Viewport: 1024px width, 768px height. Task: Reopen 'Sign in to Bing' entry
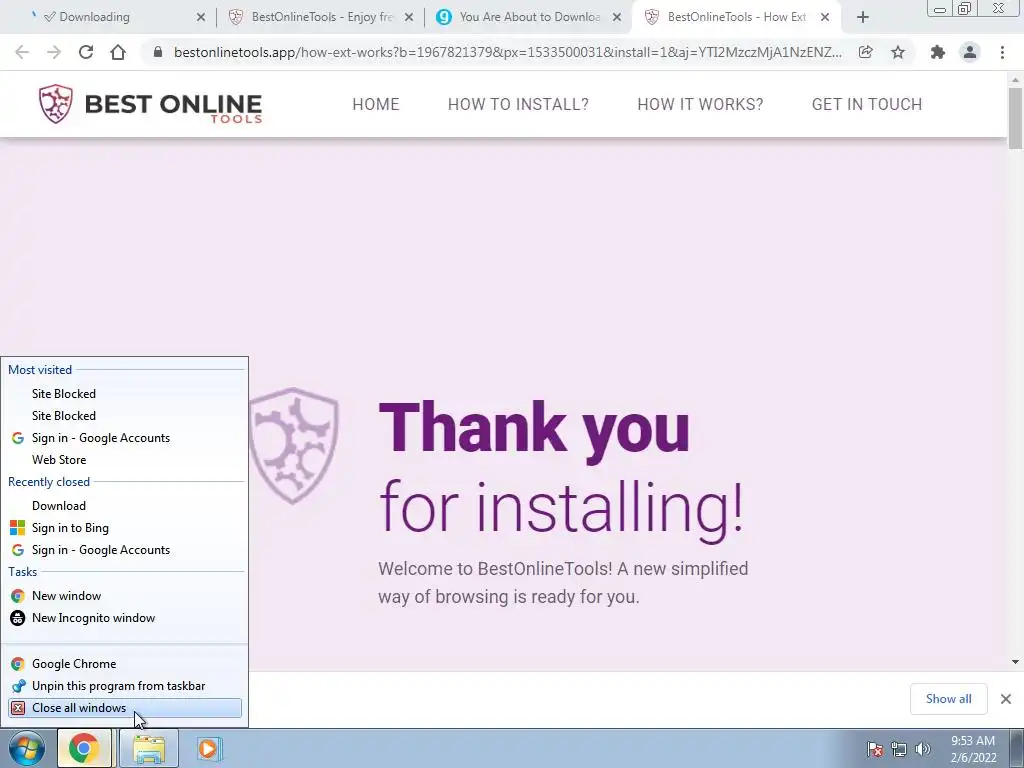[x=125, y=528]
